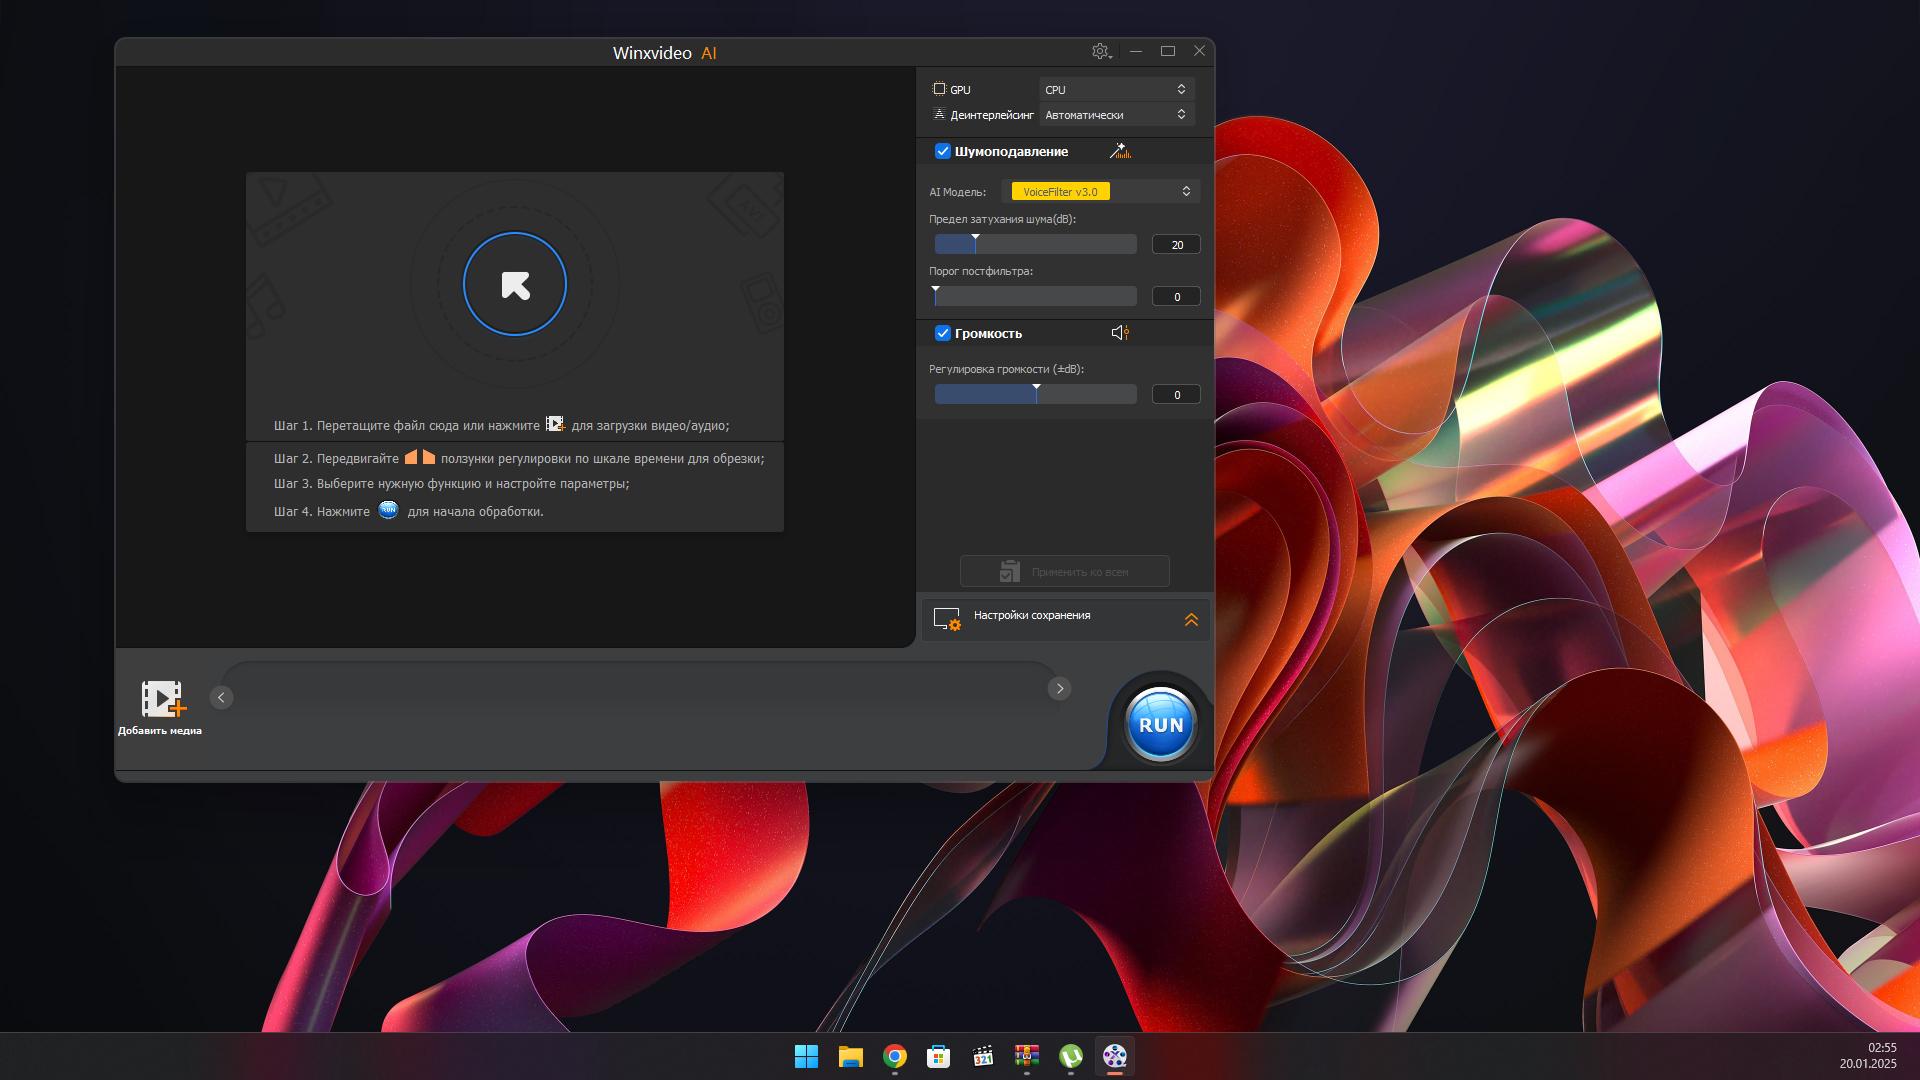Open the GPU dropdown showing CPU
Screen dimensions: 1920x1080
pos(1116,89)
